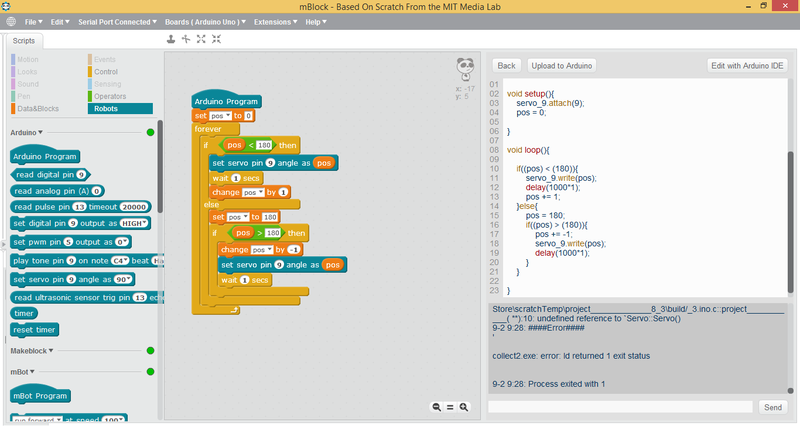Click the read pulse pin block
This screenshot has width=800, height=426.
(81, 207)
